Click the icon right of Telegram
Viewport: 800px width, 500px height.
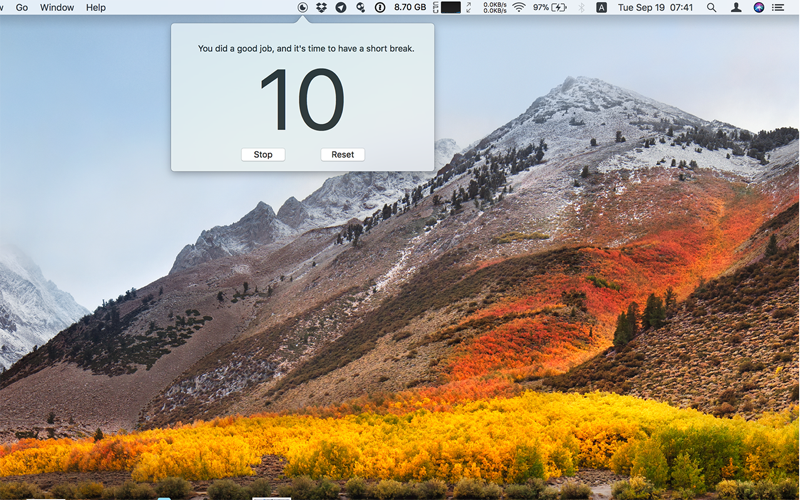click(x=360, y=8)
